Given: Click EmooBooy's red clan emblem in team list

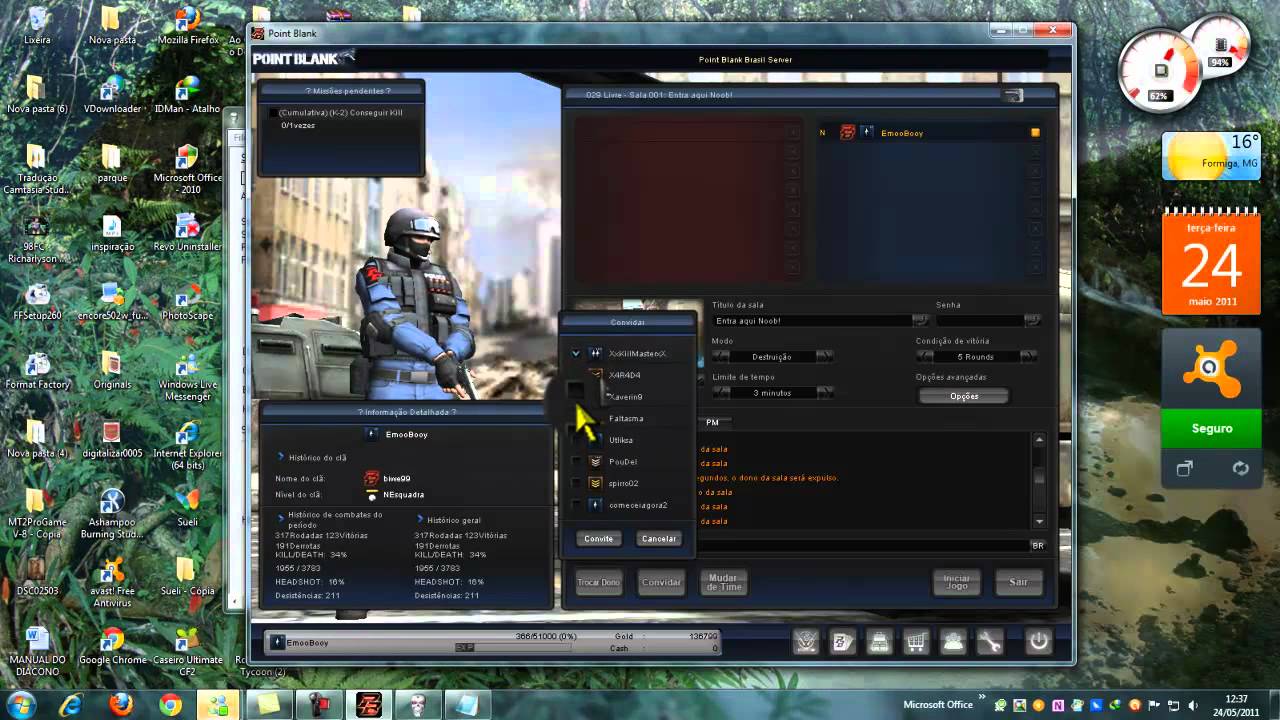Looking at the screenshot, I should click(848, 132).
